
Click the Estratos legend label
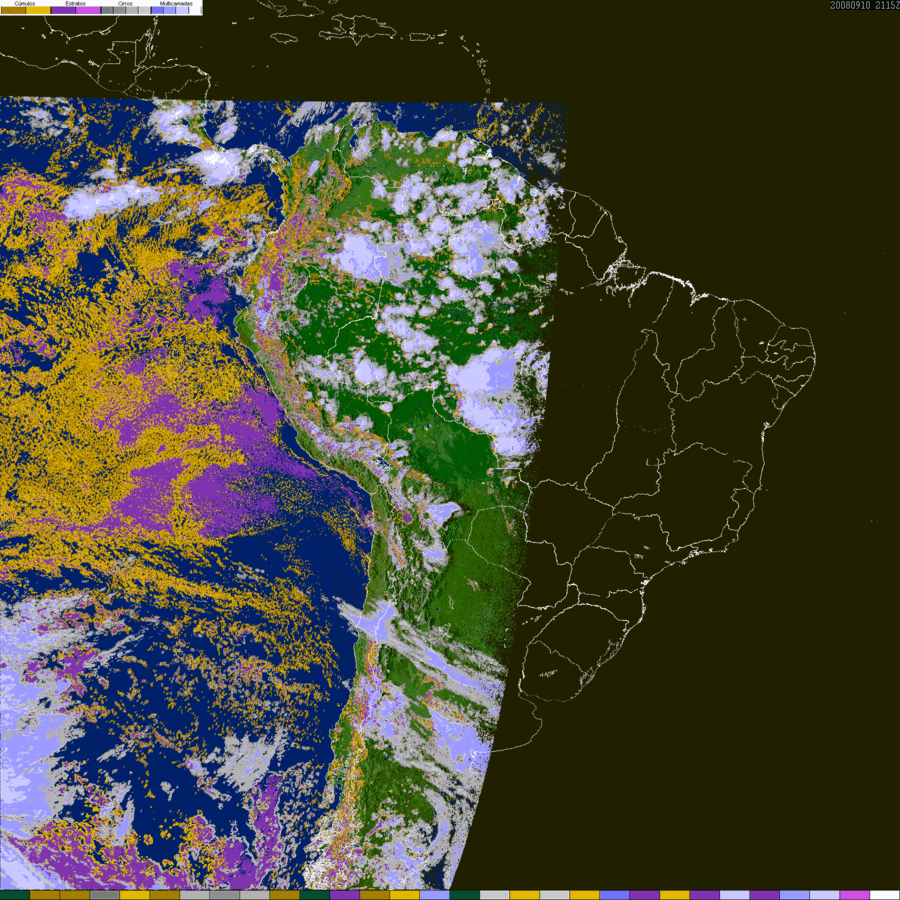coord(76,3)
